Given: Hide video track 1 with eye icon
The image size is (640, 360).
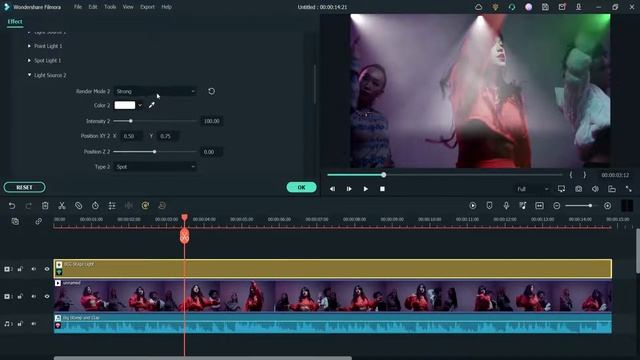Looking at the screenshot, I should click(x=47, y=296).
